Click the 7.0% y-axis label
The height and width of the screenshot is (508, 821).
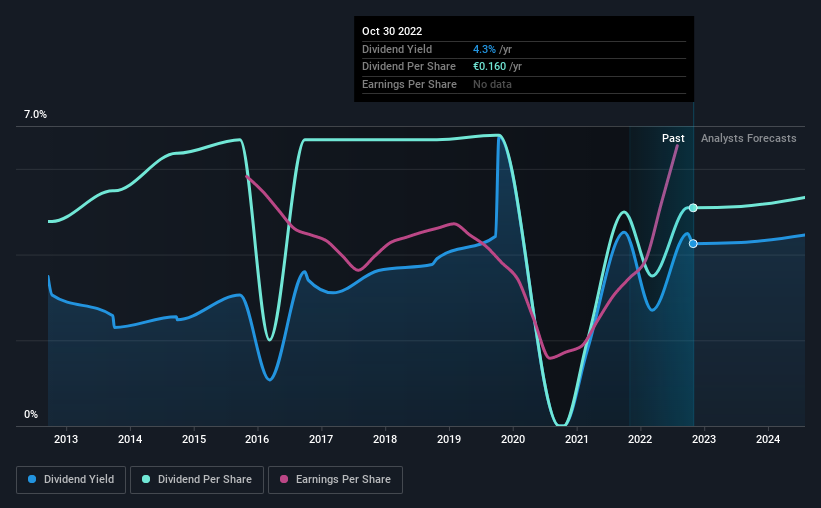point(35,115)
